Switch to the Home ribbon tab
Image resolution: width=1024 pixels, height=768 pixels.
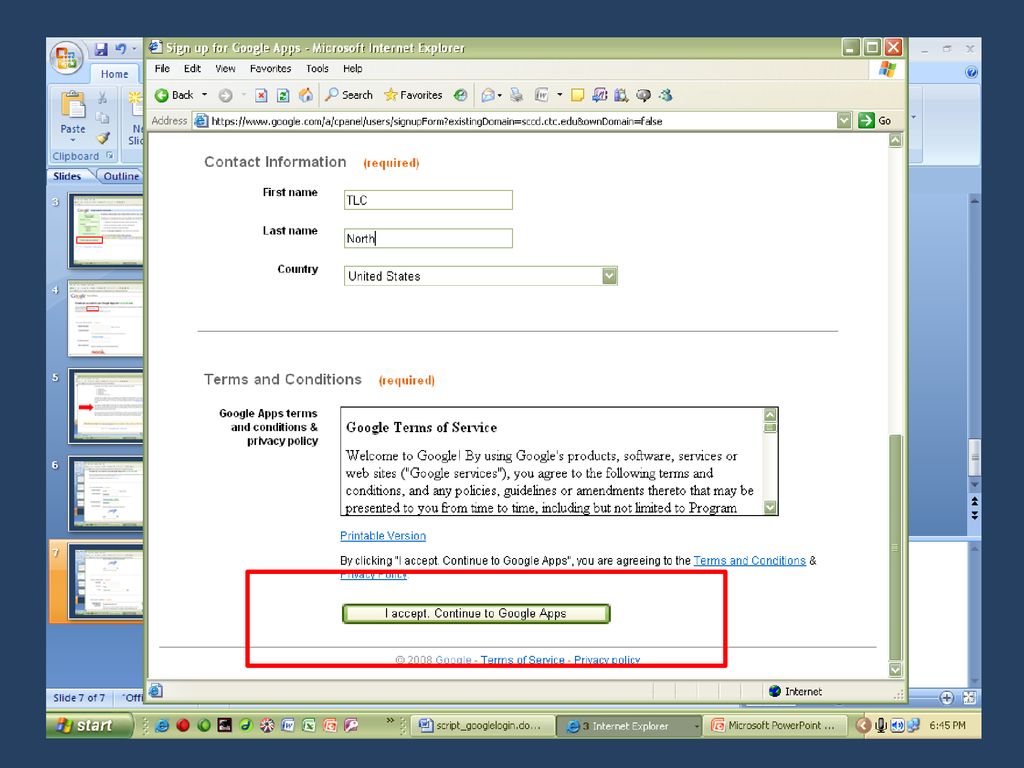114,74
